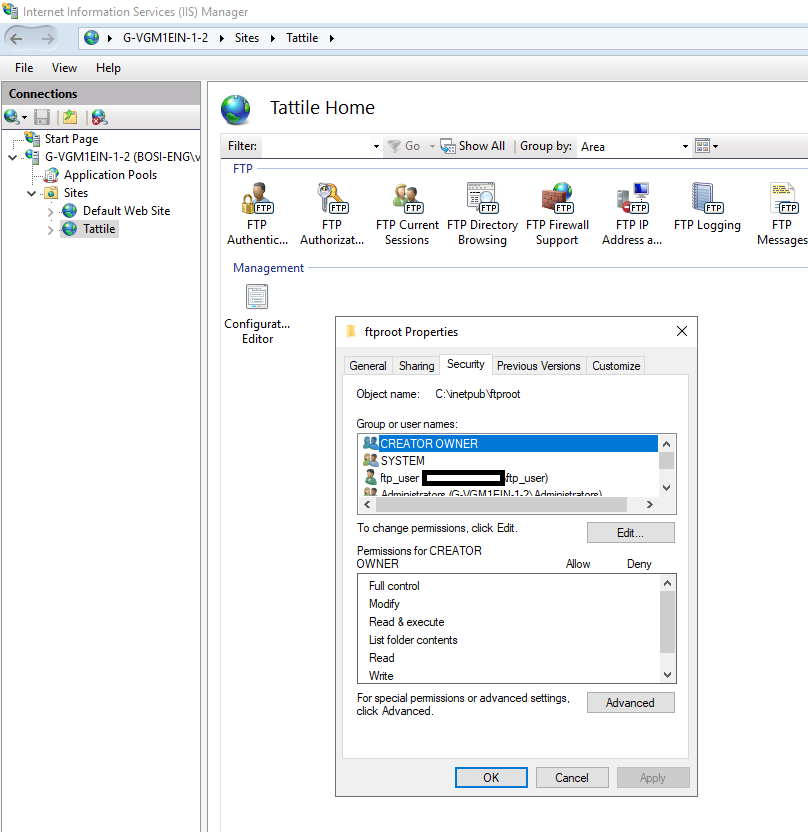Viewport: 808px width, 832px height.
Task: Open the Filter dropdown arrow
Action: click(x=376, y=146)
